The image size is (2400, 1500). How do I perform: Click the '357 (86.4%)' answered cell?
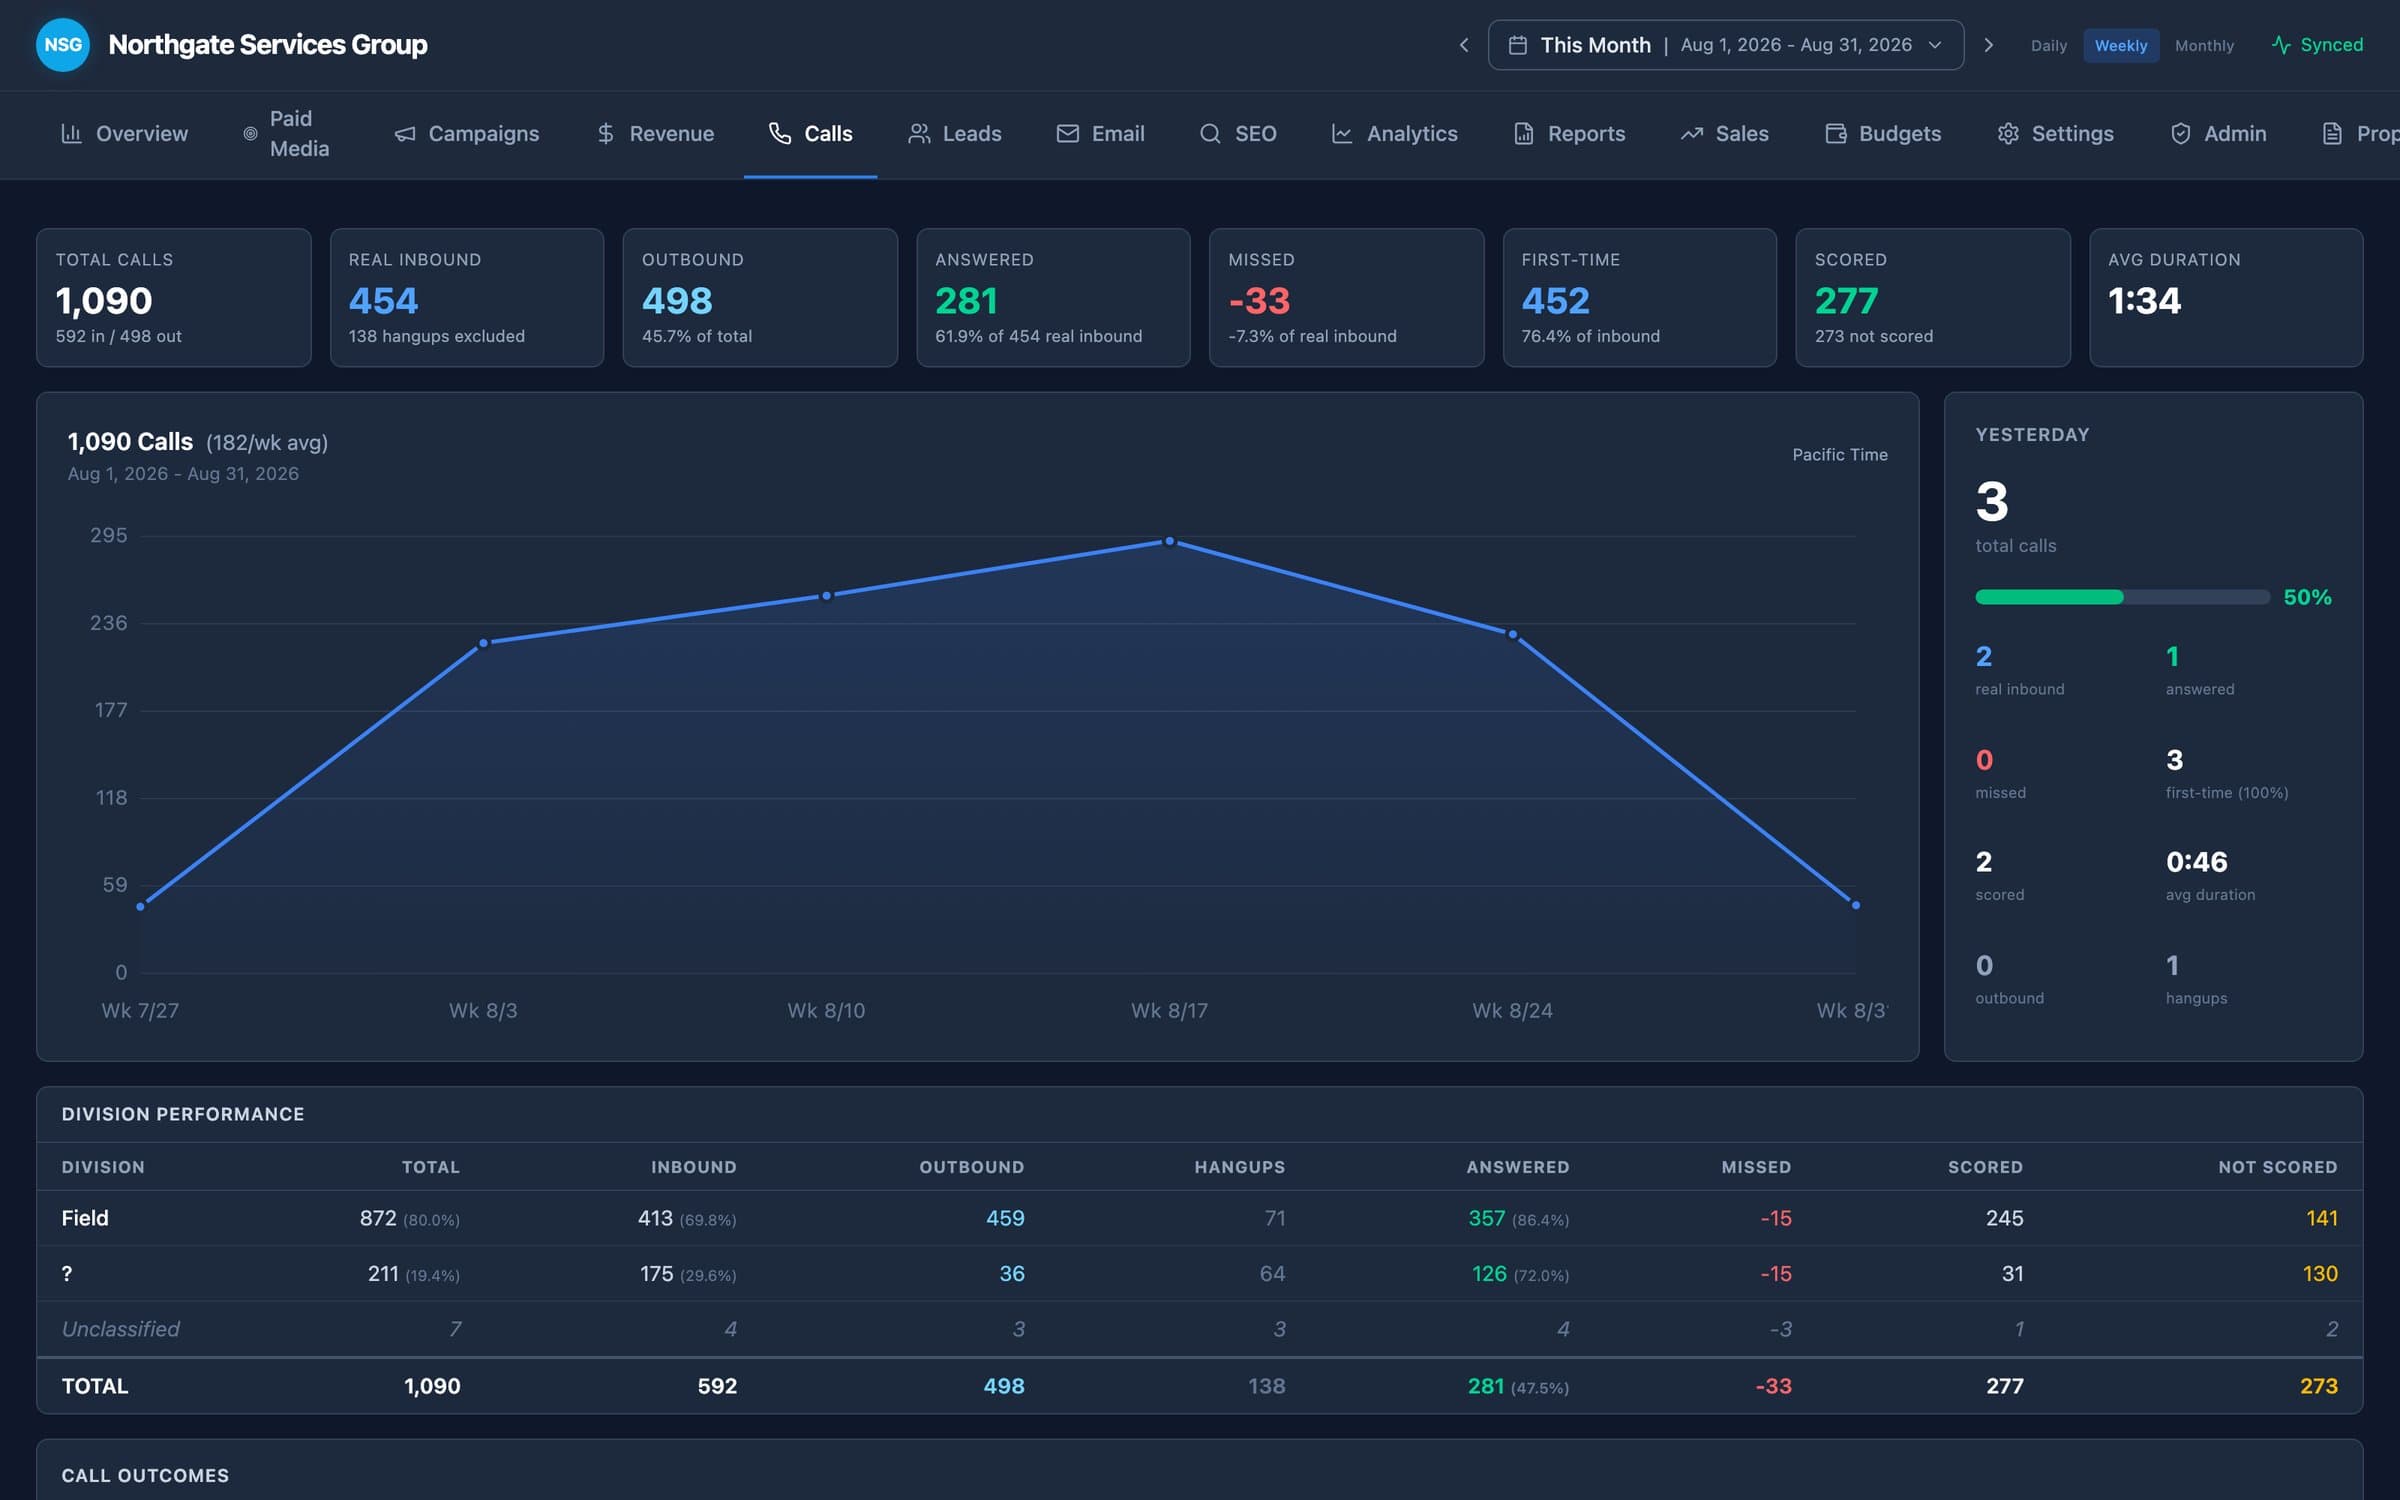click(1518, 1218)
